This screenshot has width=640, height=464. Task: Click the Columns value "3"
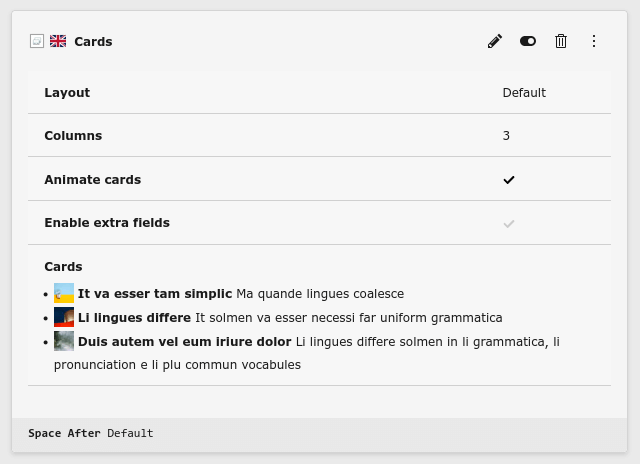click(x=506, y=136)
